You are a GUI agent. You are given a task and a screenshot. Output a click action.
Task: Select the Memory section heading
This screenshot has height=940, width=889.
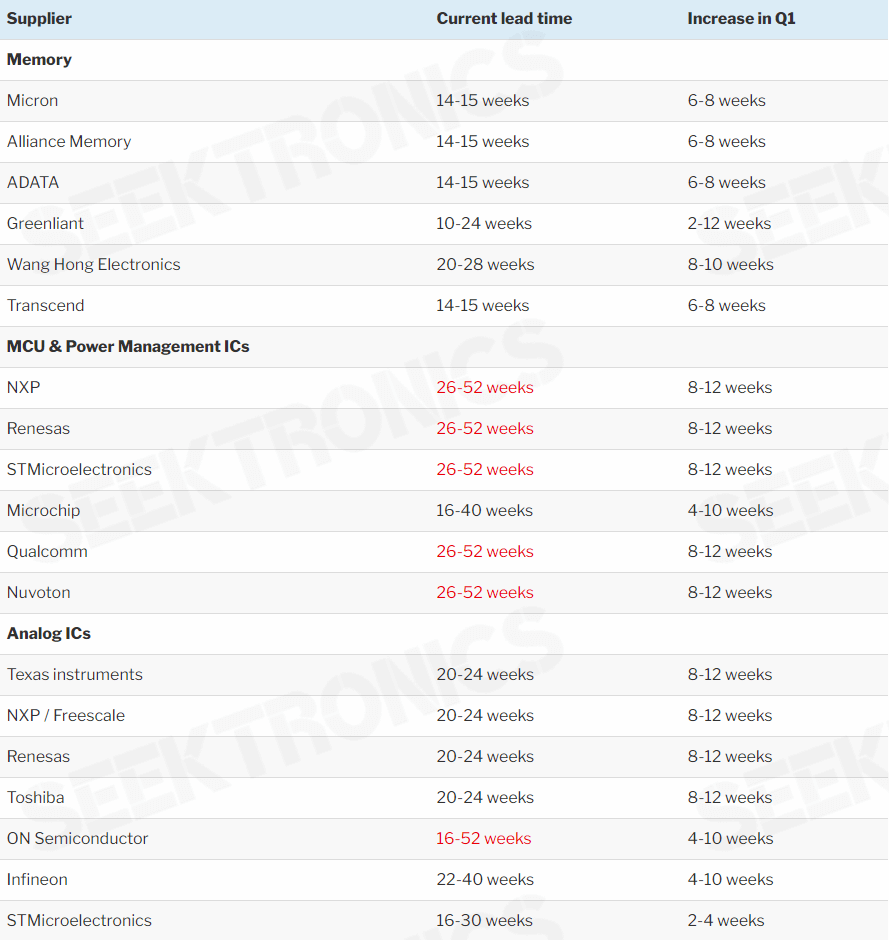[39, 59]
